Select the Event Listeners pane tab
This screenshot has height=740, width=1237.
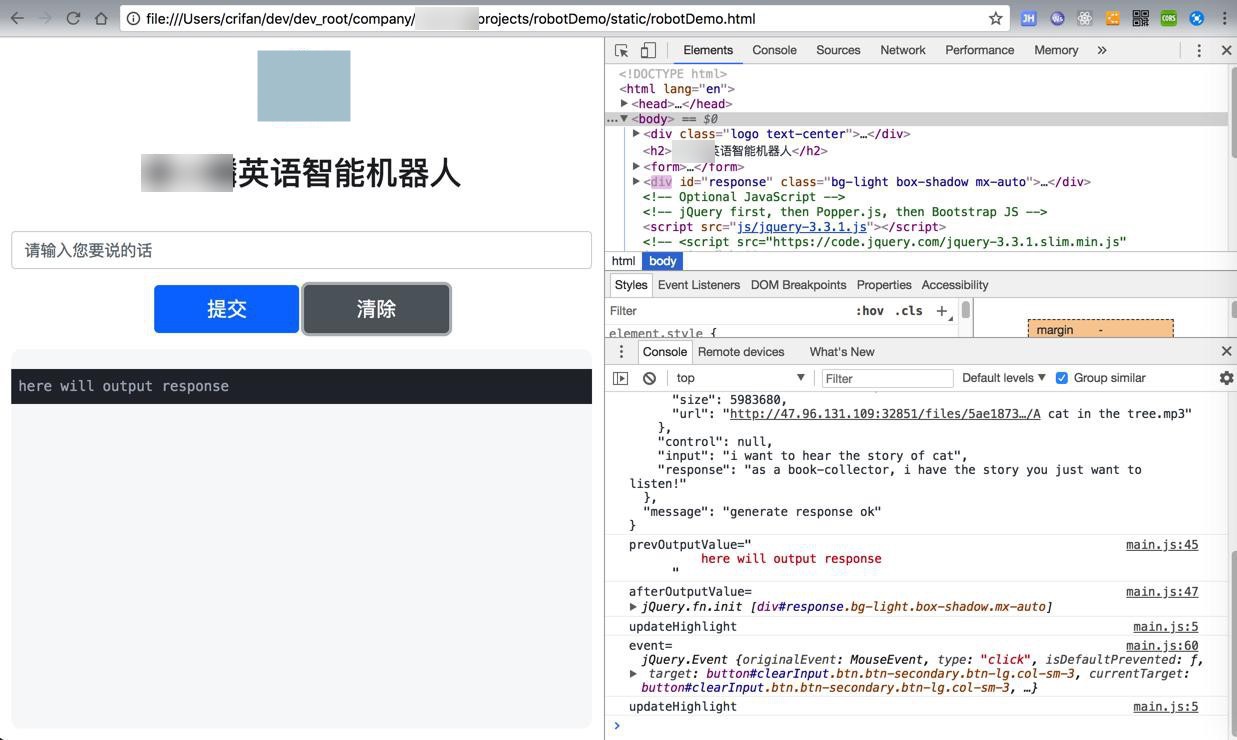click(699, 285)
